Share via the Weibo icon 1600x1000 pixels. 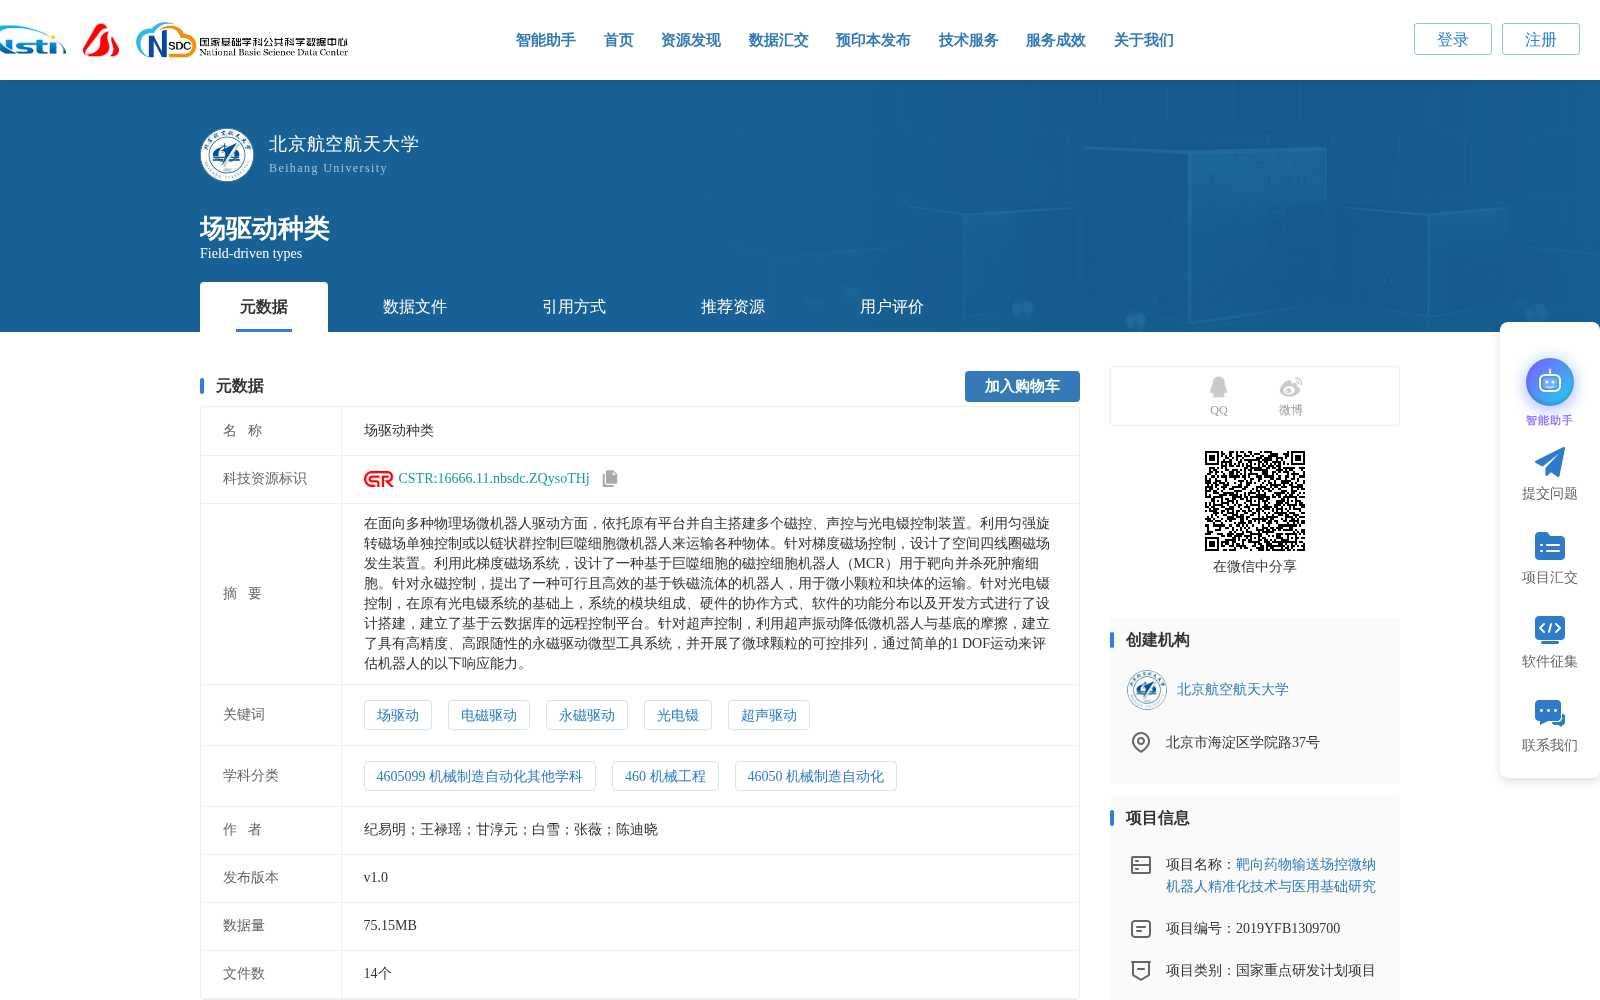1291,387
